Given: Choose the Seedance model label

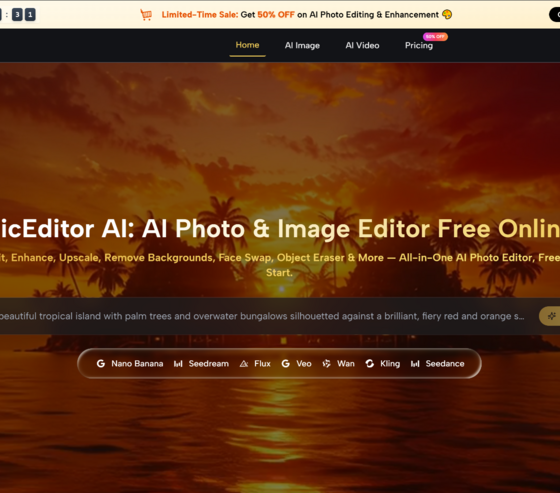Looking at the screenshot, I should tap(445, 364).
